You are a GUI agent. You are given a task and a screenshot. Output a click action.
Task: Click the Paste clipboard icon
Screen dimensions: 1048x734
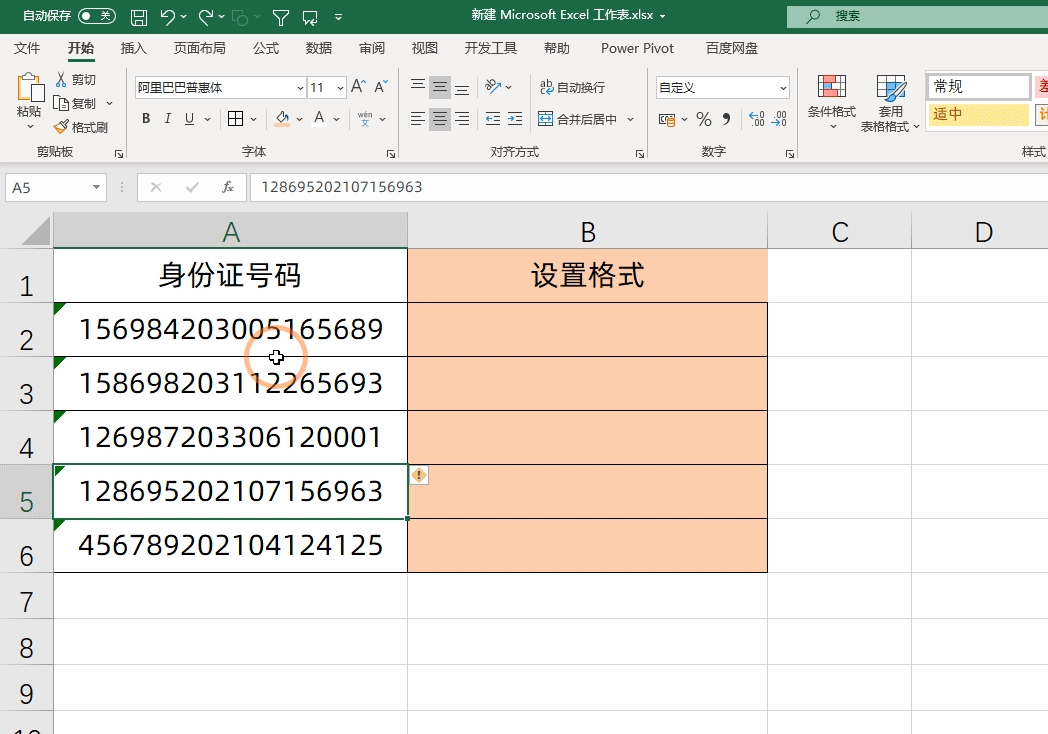coord(30,88)
